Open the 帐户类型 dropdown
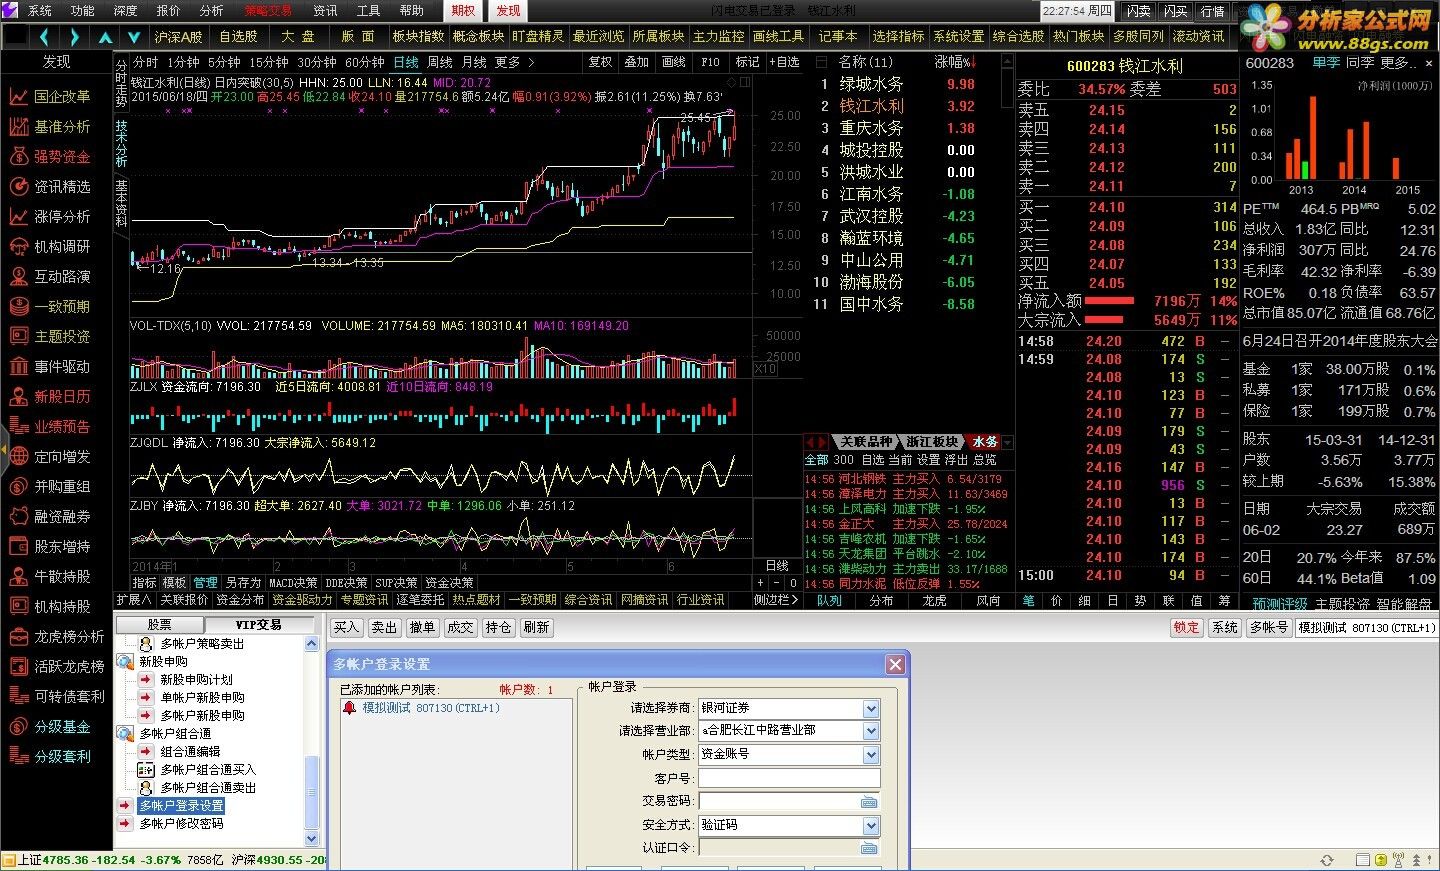The image size is (1440, 871). tap(871, 755)
